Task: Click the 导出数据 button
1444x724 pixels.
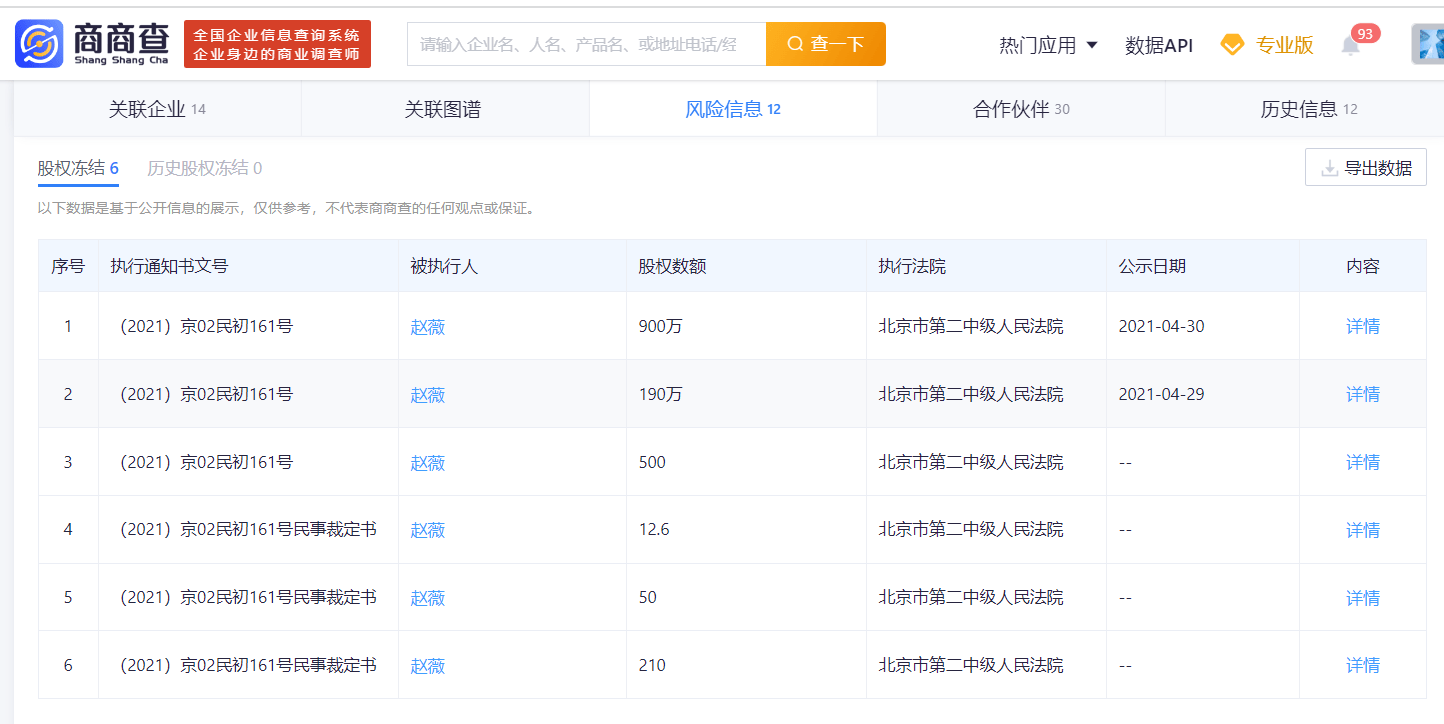Action: (1366, 167)
